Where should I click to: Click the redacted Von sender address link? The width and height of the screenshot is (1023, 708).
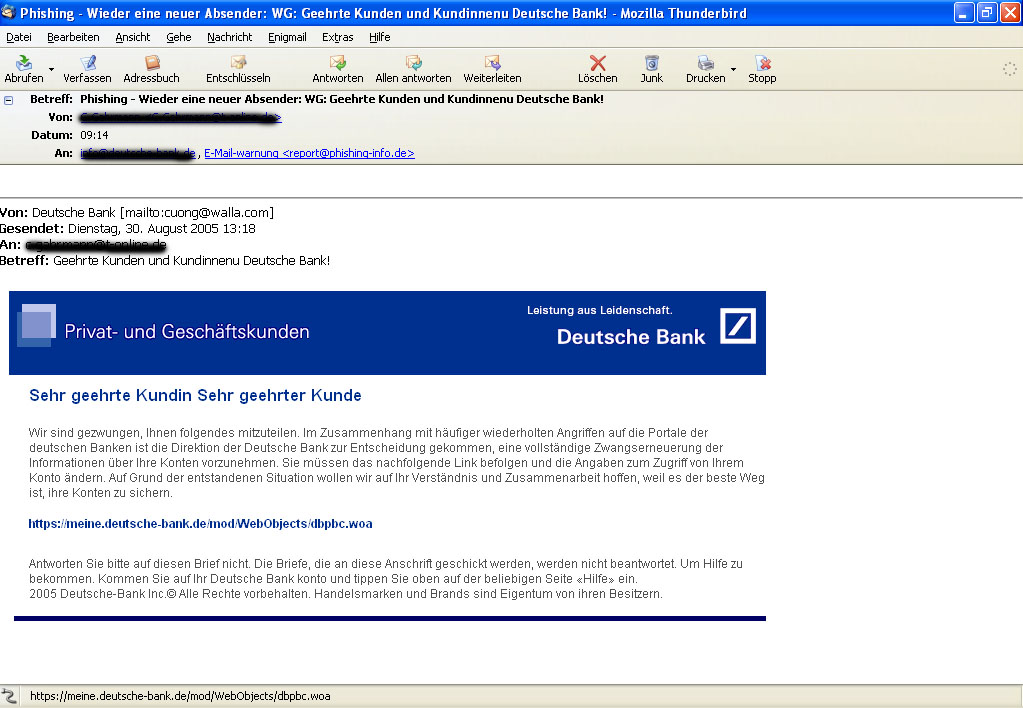pos(181,117)
